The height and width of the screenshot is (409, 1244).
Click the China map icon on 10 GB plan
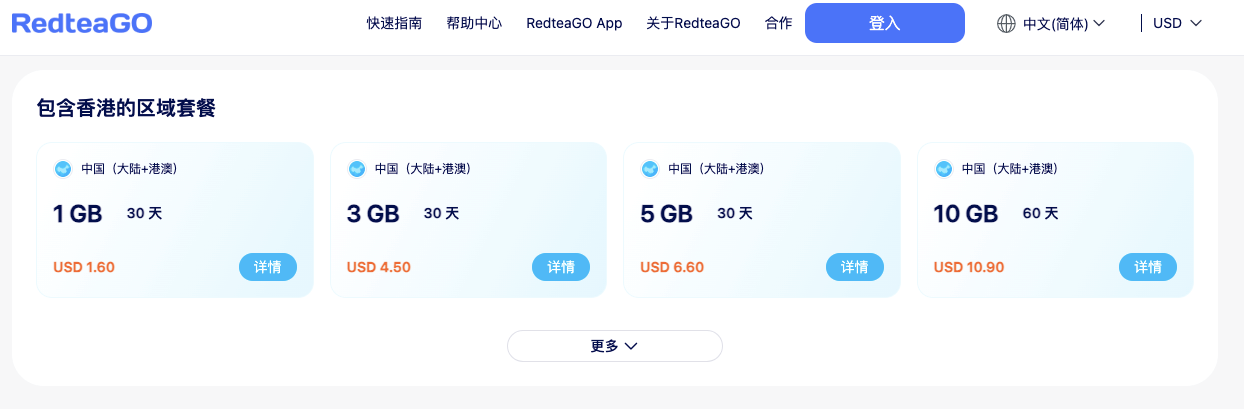pos(943,169)
